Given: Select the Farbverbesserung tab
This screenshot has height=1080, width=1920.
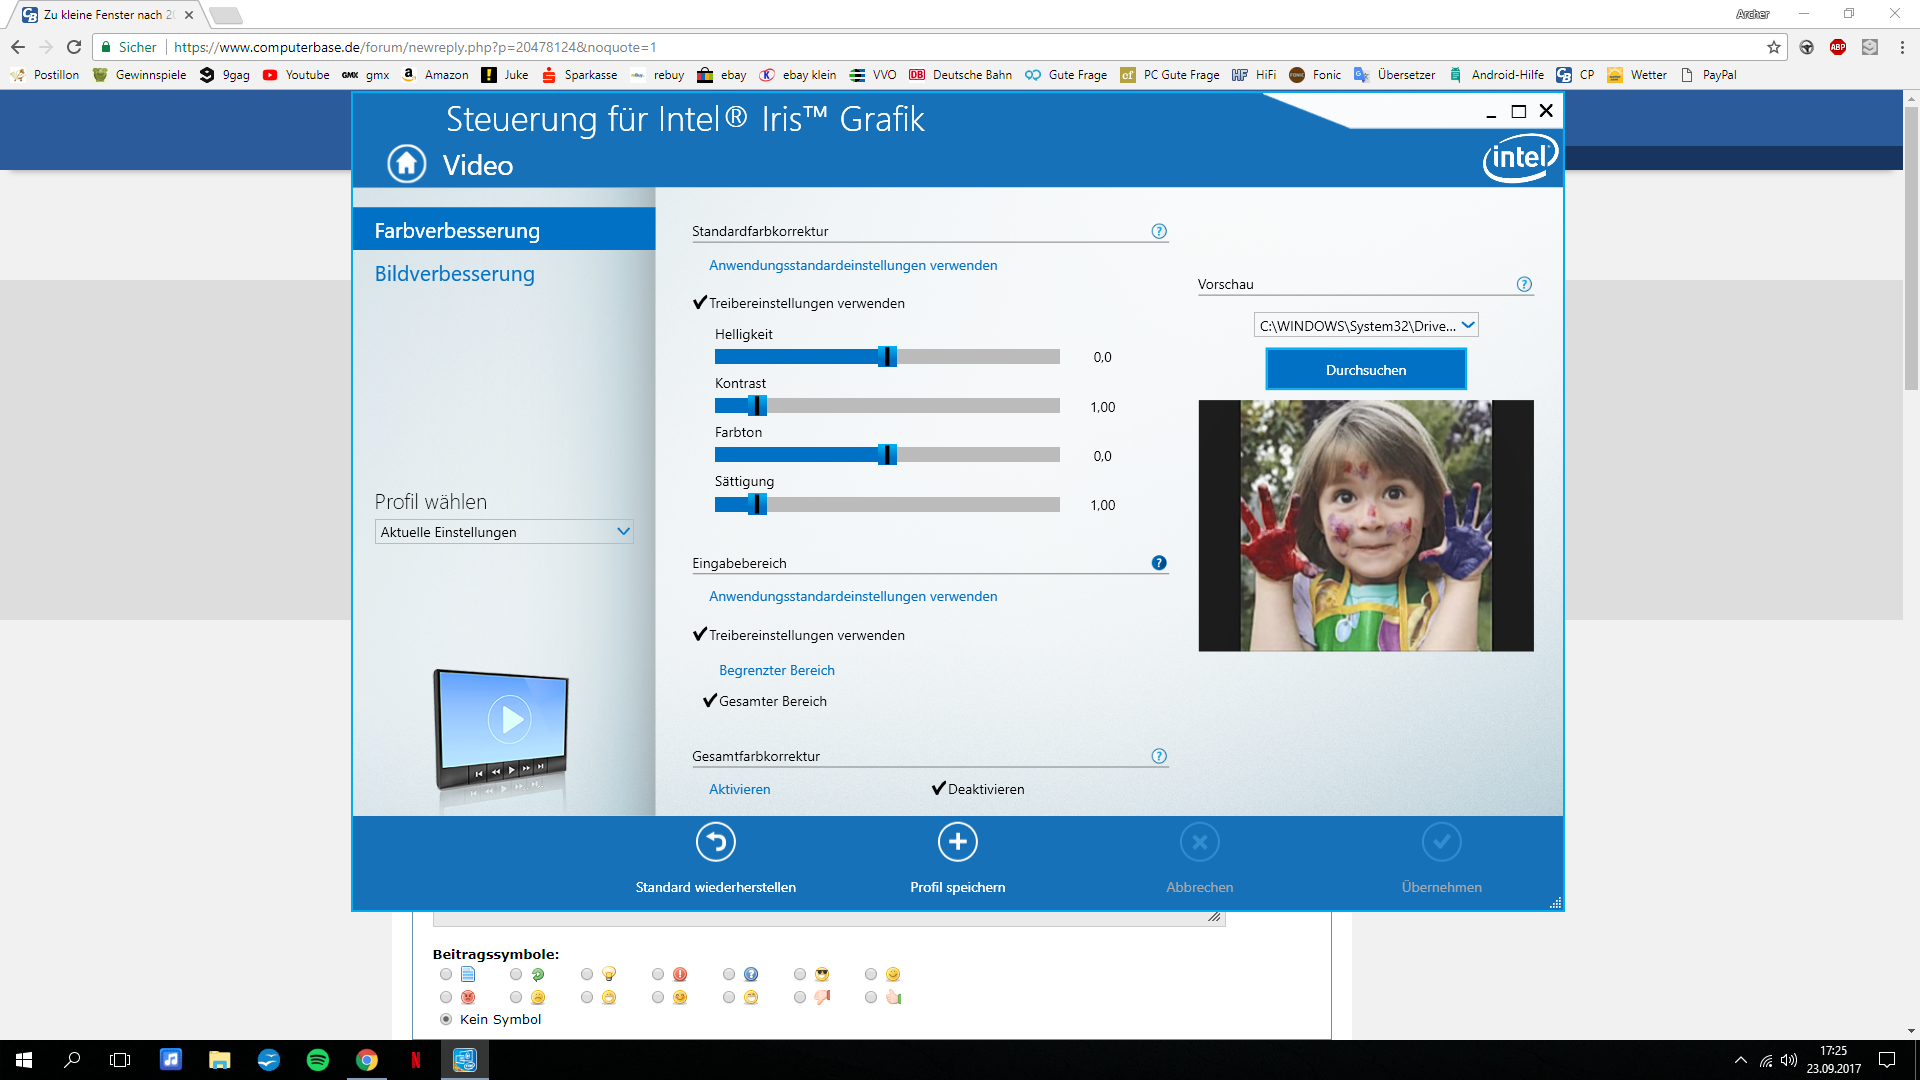Looking at the screenshot, I should tap(457, 231).
